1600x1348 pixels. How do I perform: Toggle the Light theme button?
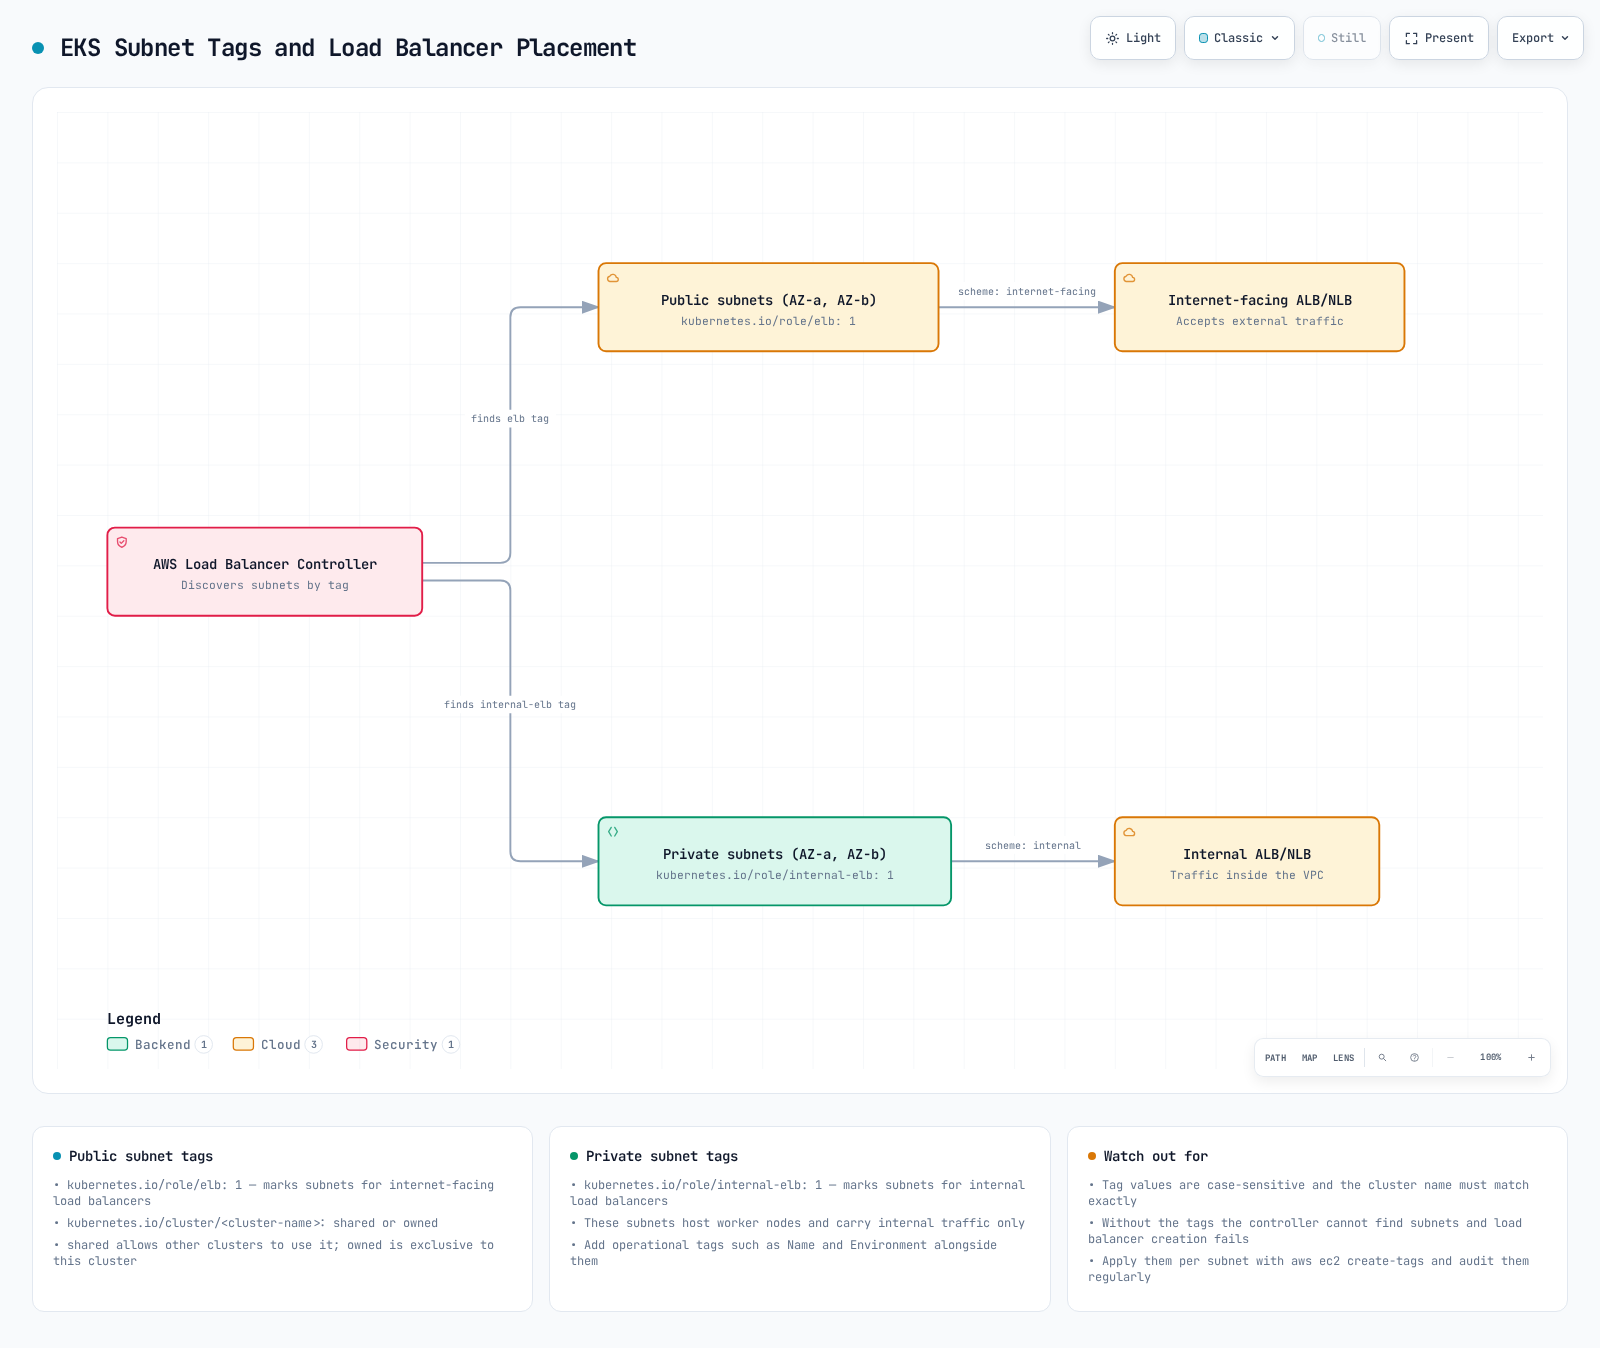[x=1132, y=38]
